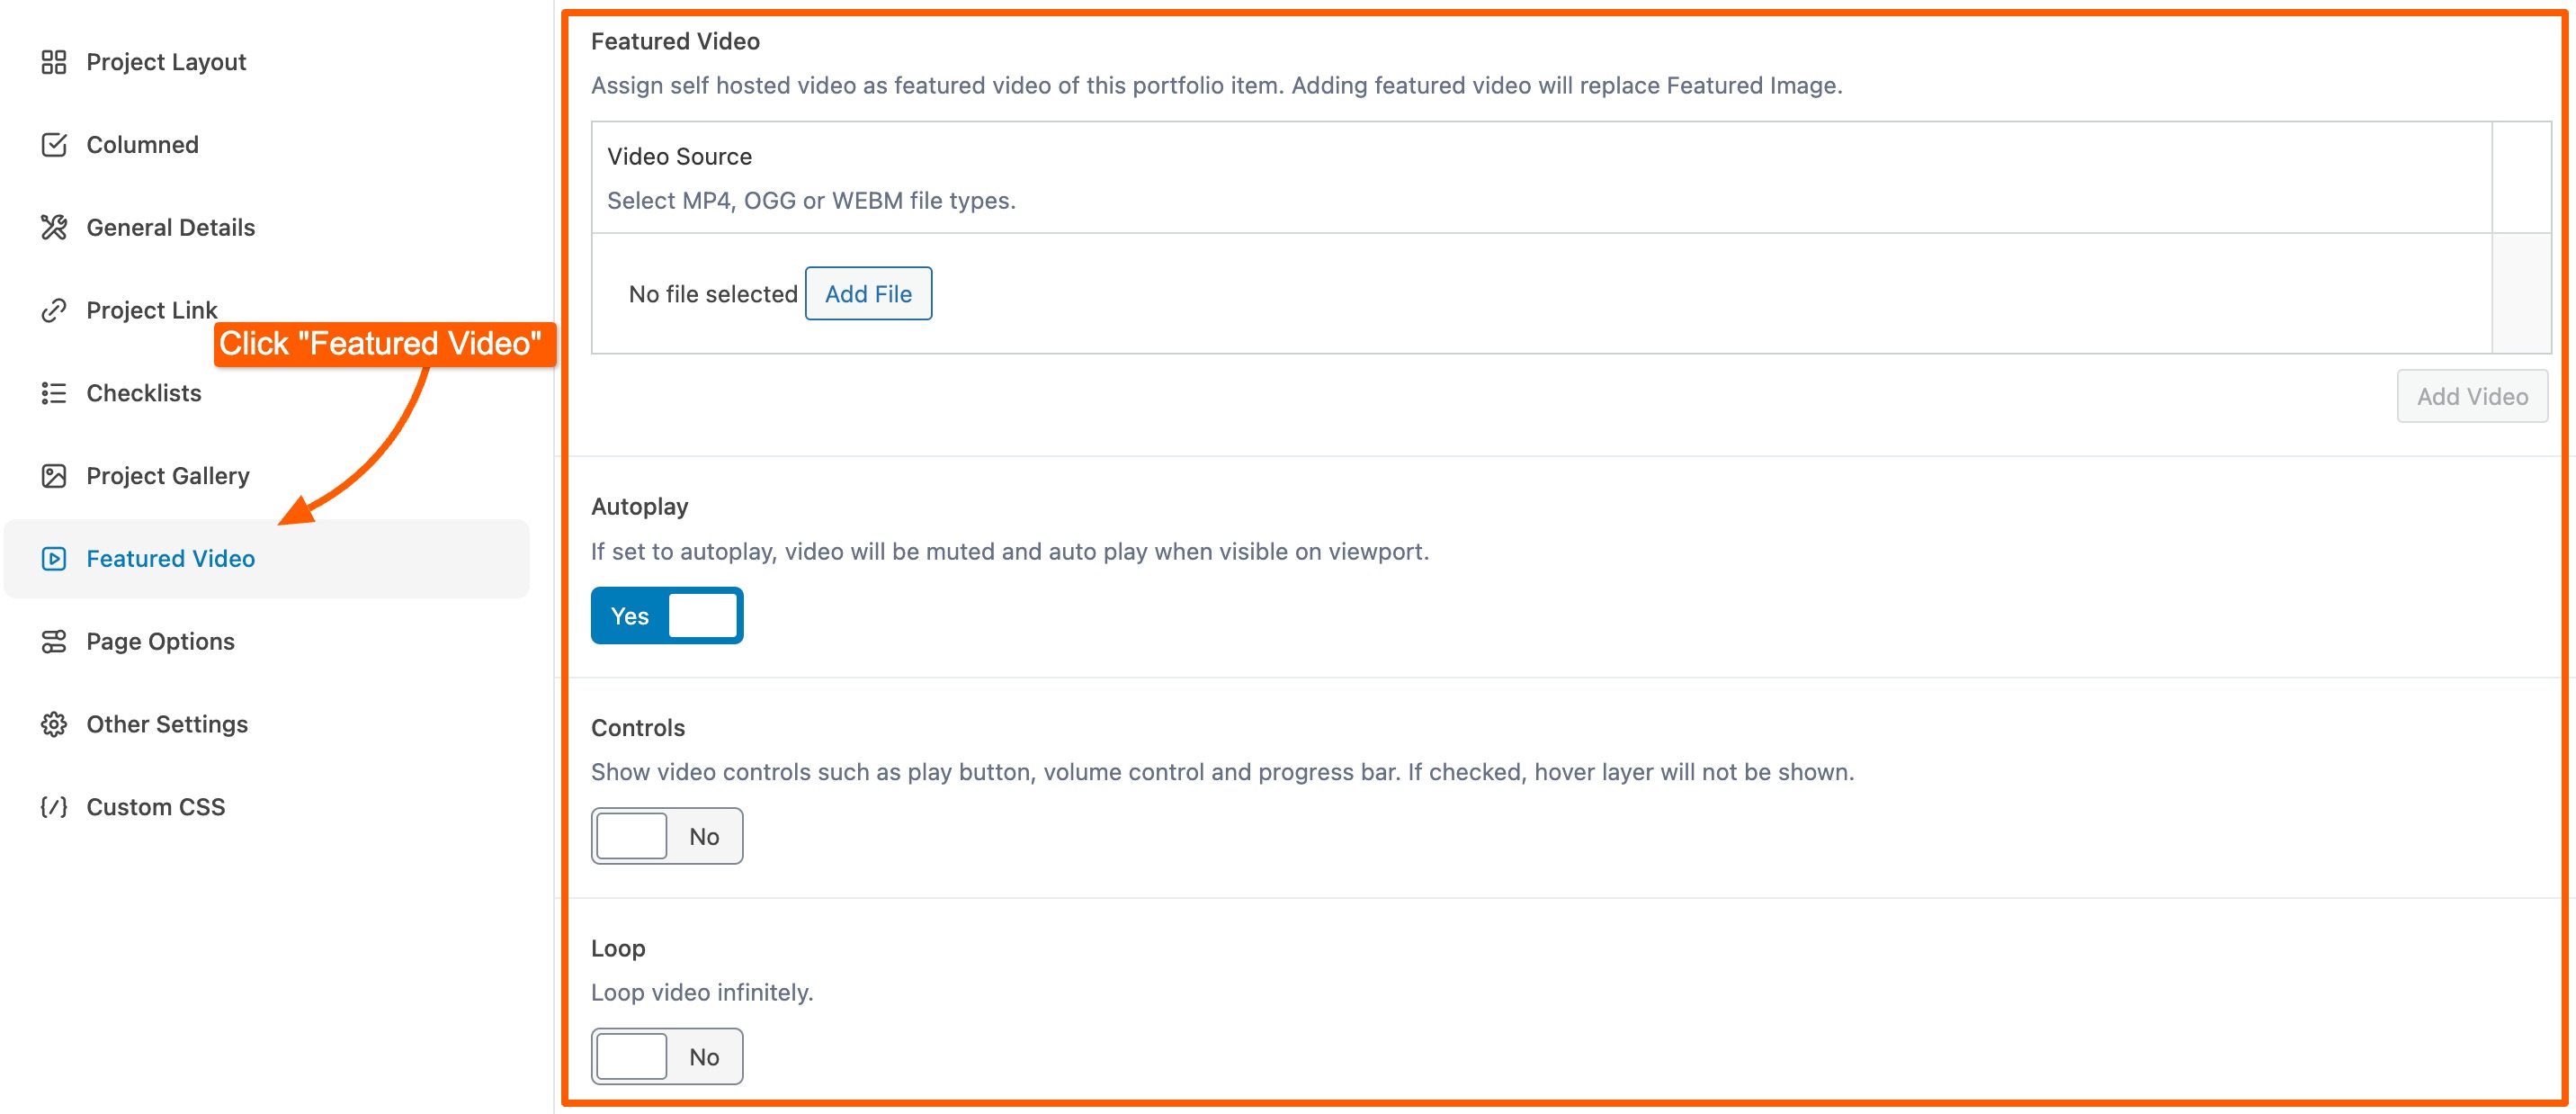The width and height of the screenshot is (2576, 1114).
Task: Click the Page Options toggles icon
Action: click(x=54, y=642)
